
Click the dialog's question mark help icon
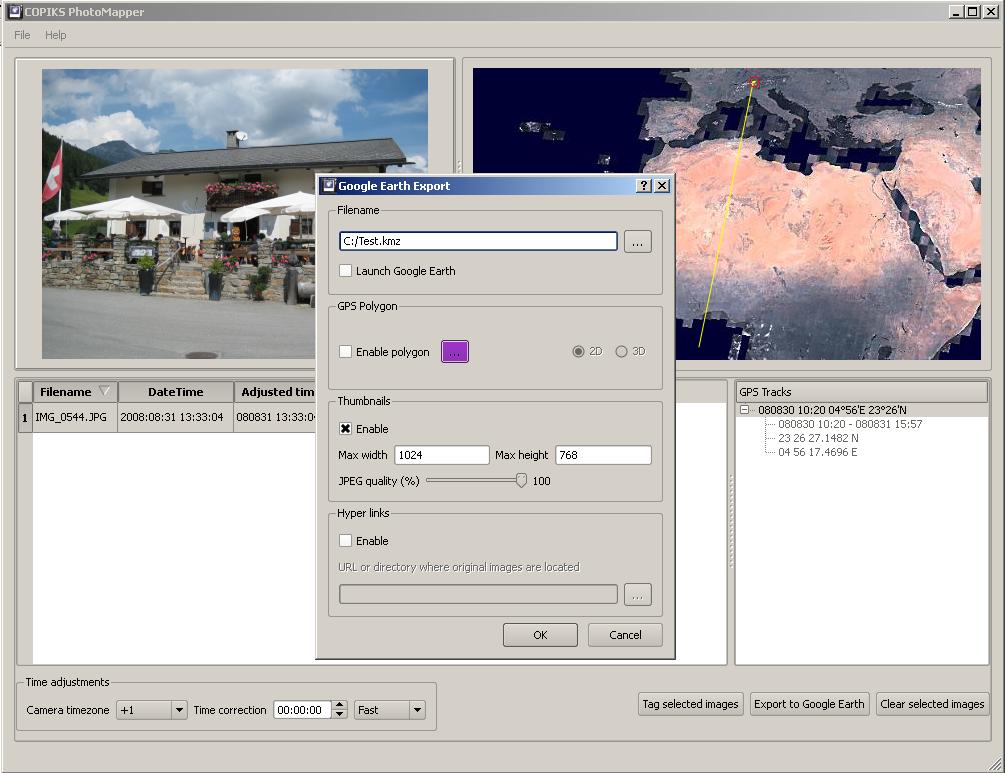click(x=643, y=186)
